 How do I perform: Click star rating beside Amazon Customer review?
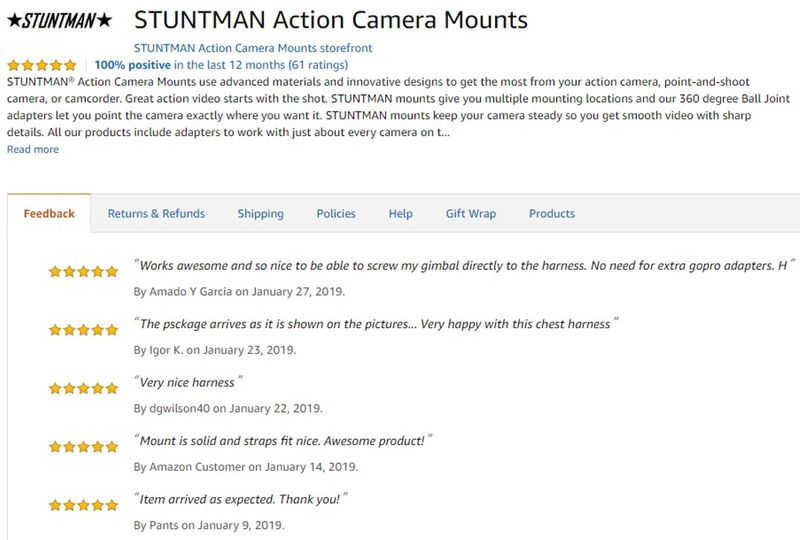pyautogui.click(x=84, y=447)
